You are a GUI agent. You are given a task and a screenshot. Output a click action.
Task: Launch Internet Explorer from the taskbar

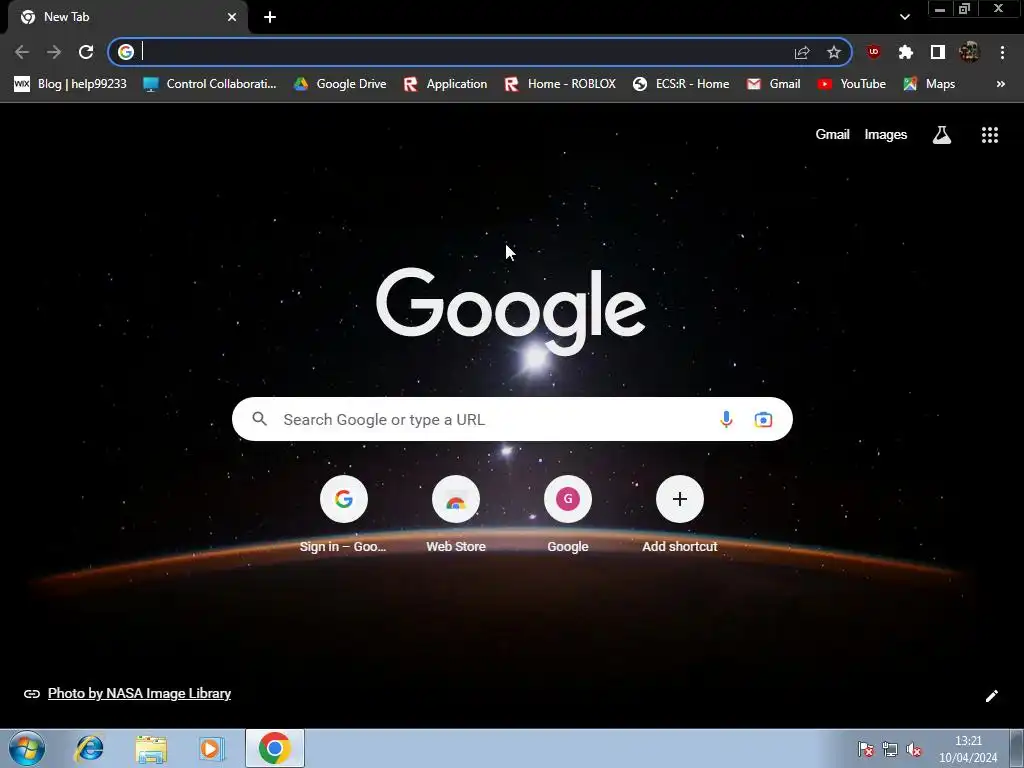[x=89, y=748]
